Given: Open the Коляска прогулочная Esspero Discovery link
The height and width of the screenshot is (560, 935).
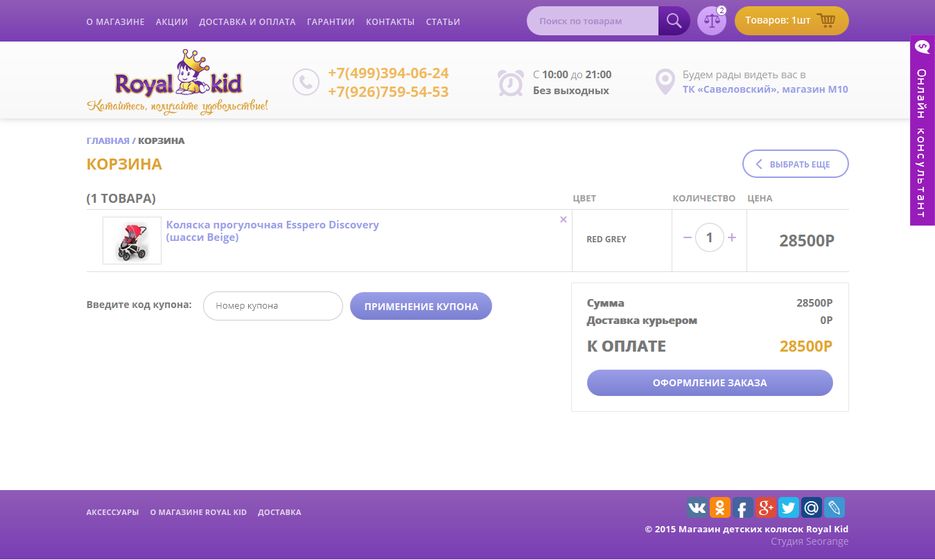Looking at the screenshot, I should (272, 231).
